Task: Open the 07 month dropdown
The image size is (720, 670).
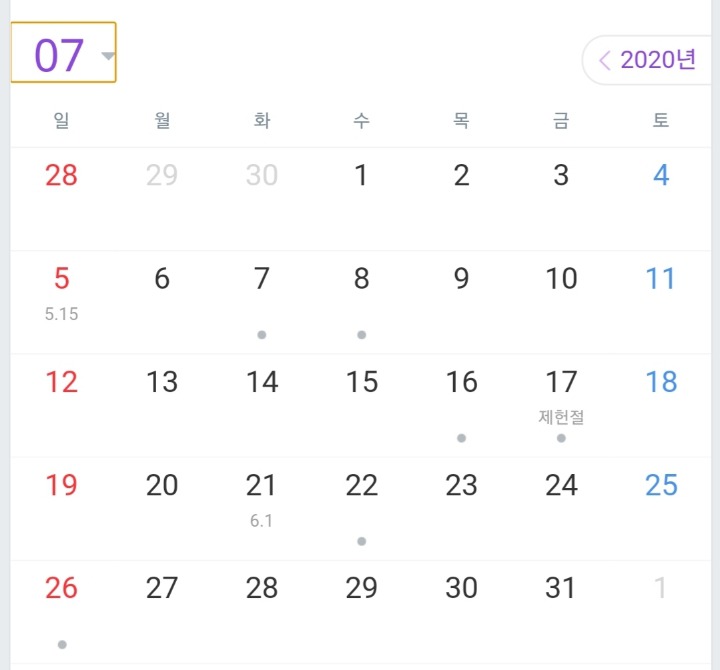Action: (60, 54)
